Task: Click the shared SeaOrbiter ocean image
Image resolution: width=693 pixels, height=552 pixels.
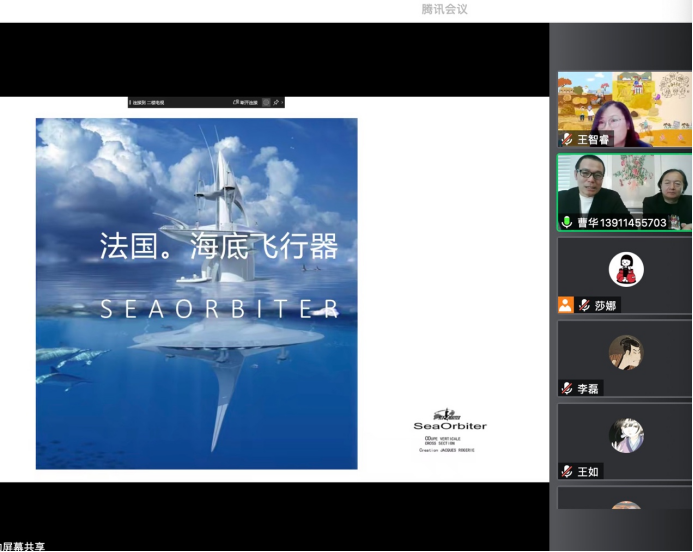Action: tap(197, 293)
